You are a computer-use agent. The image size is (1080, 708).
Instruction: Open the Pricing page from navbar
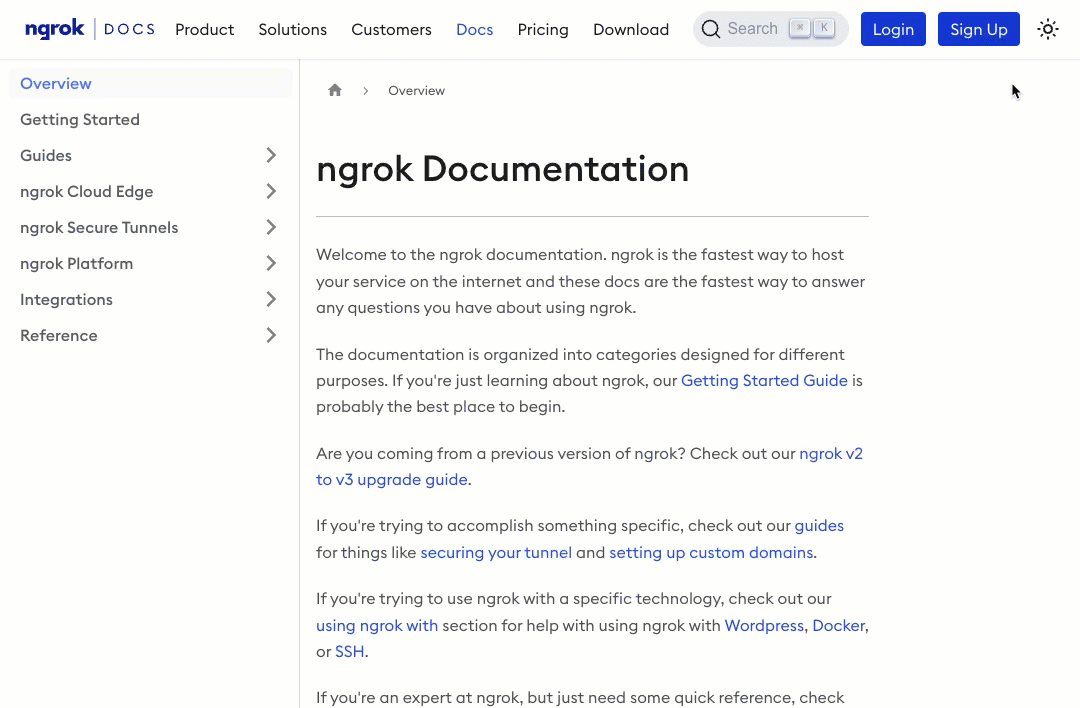tap(543, 29)
